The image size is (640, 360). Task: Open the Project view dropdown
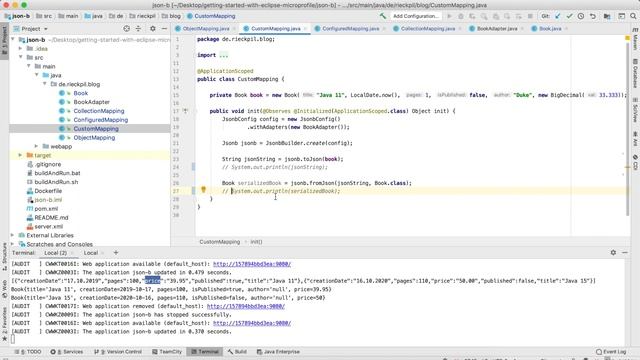31,29
